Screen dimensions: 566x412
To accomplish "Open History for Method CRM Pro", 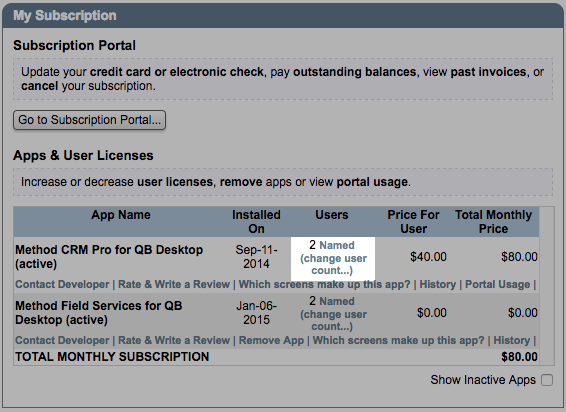I will point(437,284).
